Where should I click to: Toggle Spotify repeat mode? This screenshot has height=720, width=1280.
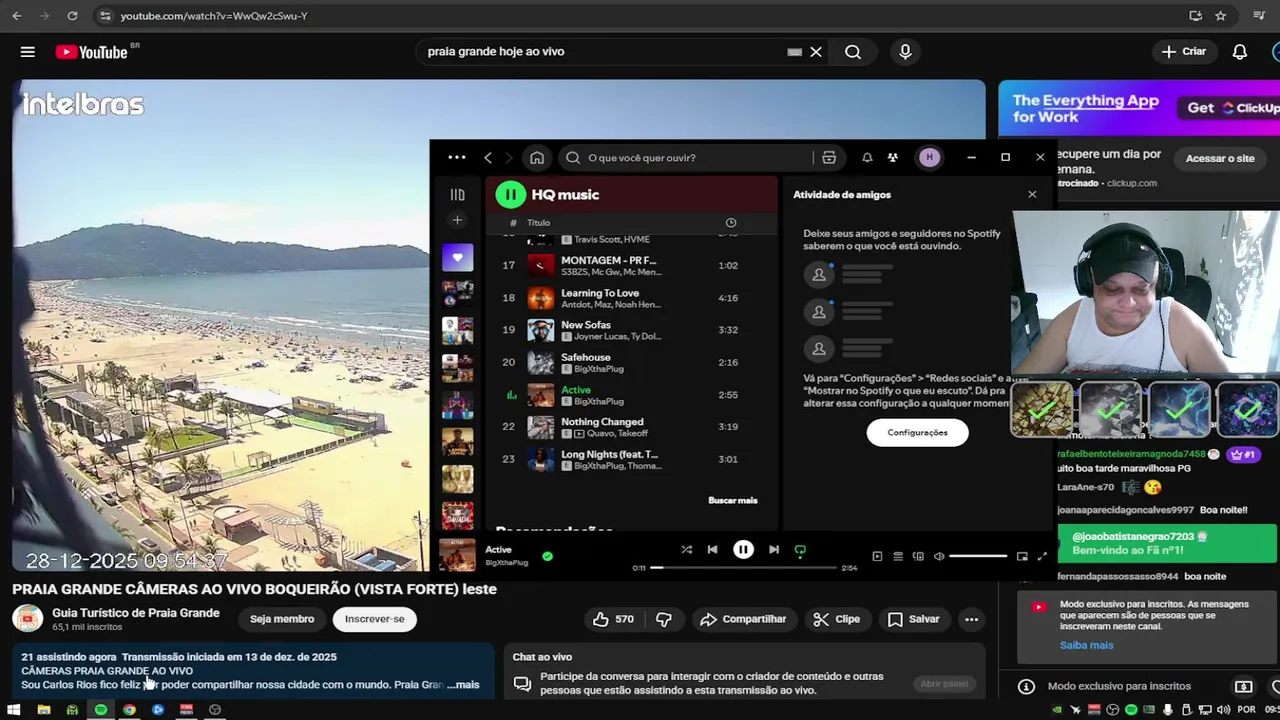click(x=800, y=550)
